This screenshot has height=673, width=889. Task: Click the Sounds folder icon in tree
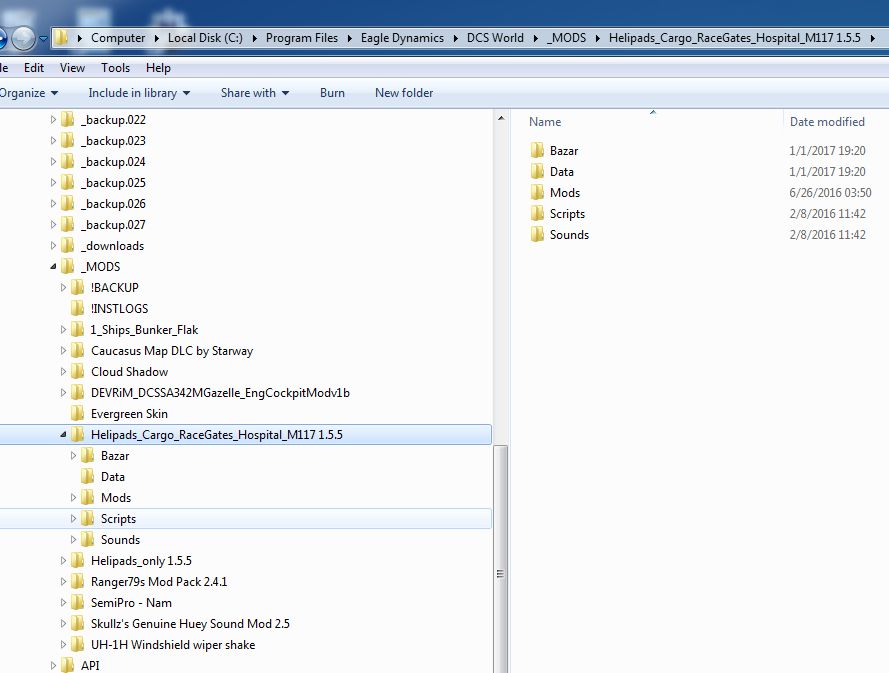[88, 539]
